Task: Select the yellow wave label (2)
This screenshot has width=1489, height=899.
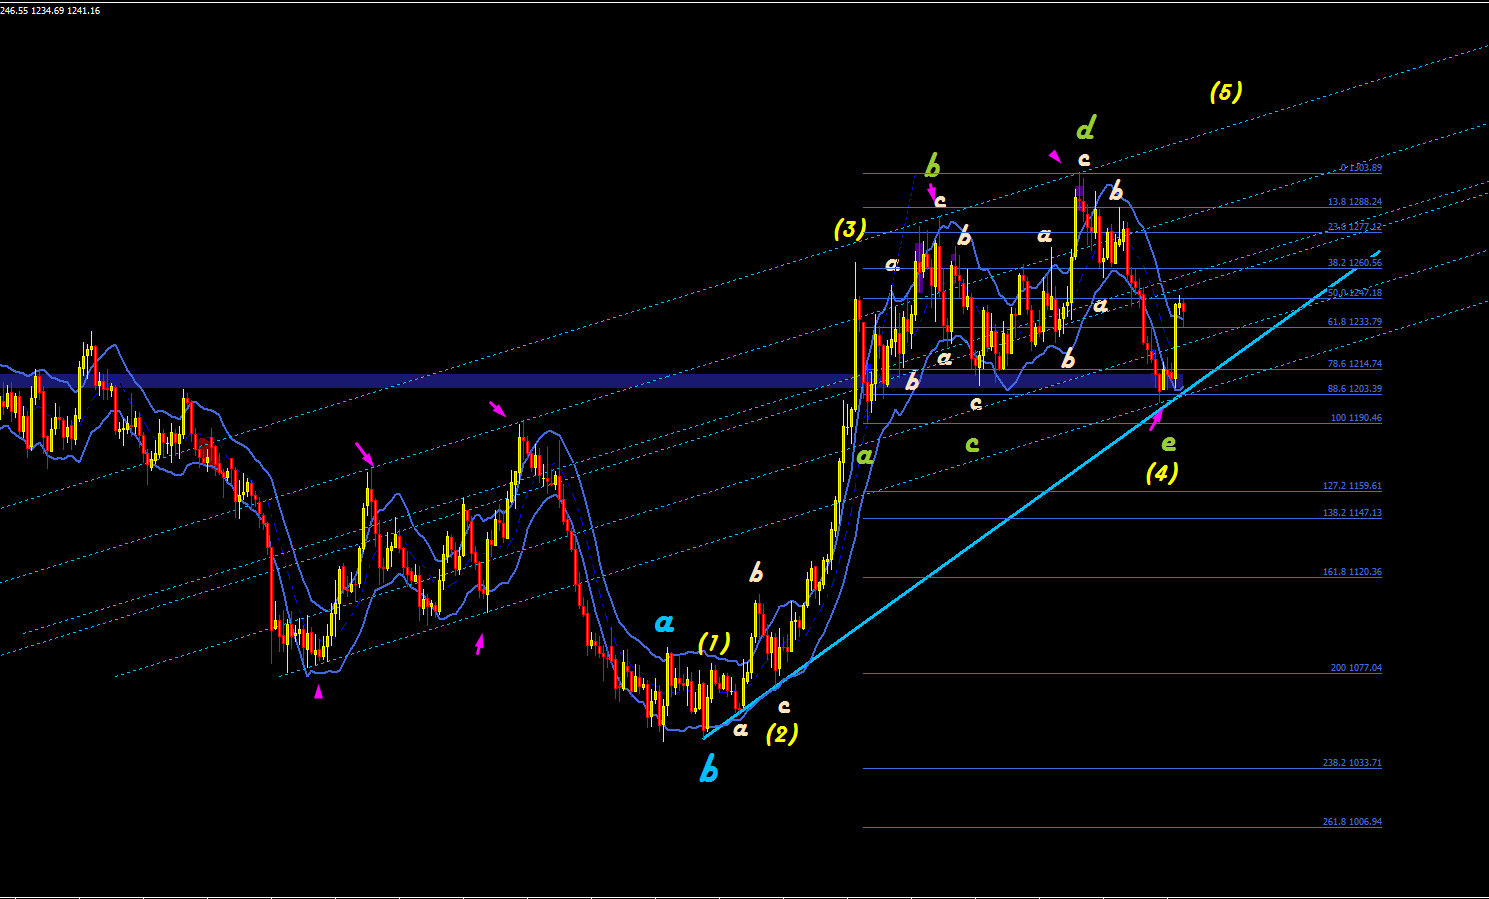Action: coord(782,734)
